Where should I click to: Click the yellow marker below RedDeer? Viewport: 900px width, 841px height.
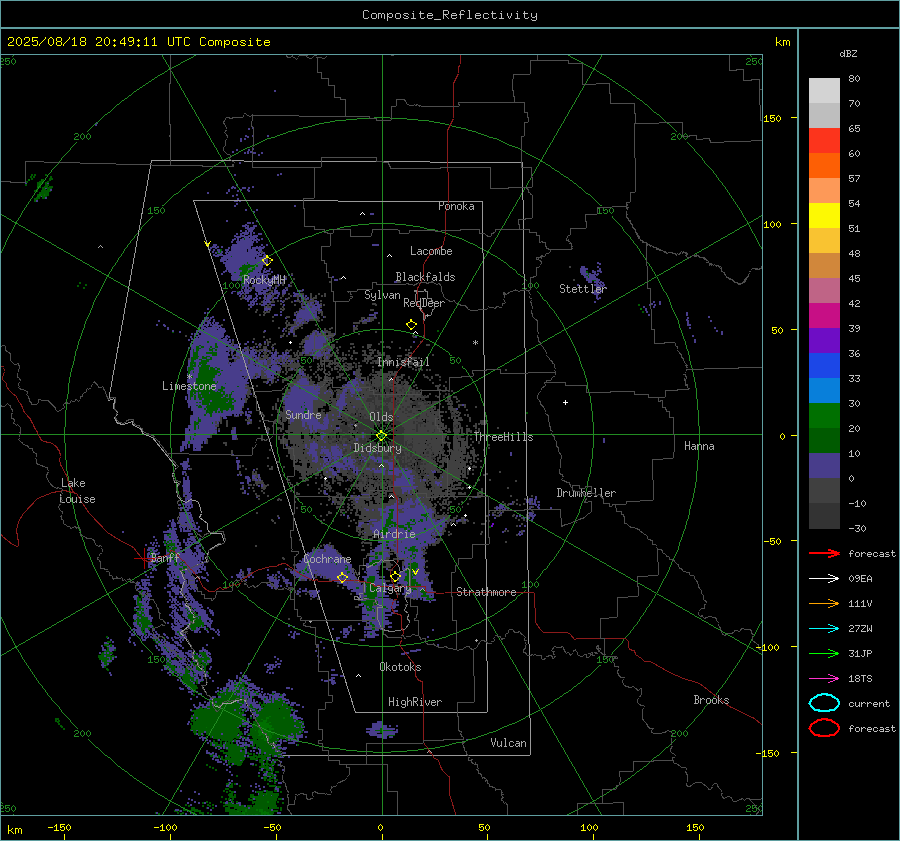click(411, 325)
